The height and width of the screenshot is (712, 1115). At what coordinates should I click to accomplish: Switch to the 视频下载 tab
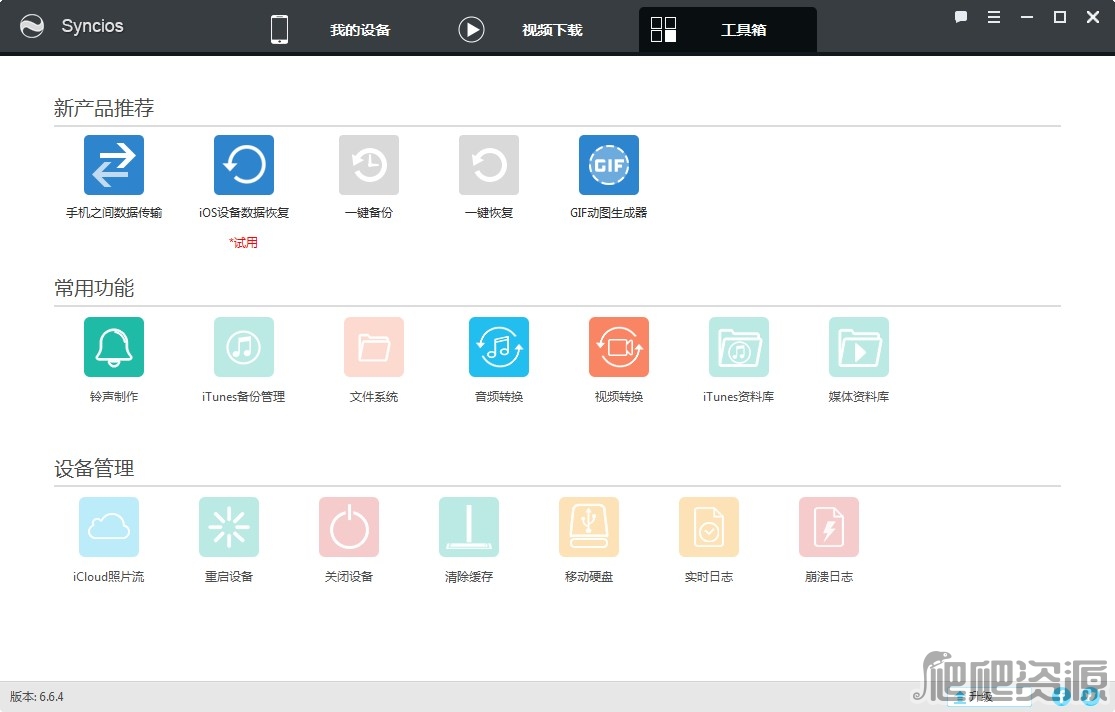tap(521, 30)
